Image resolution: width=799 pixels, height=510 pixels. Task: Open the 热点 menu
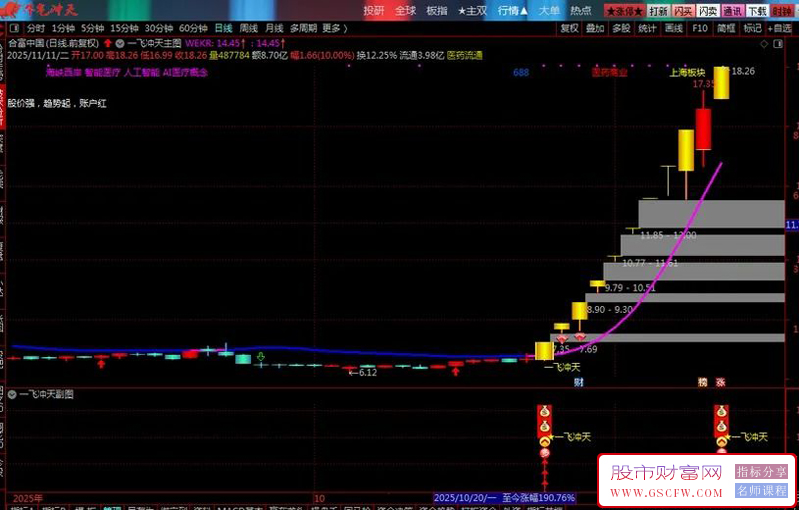[x=580, y=11]
